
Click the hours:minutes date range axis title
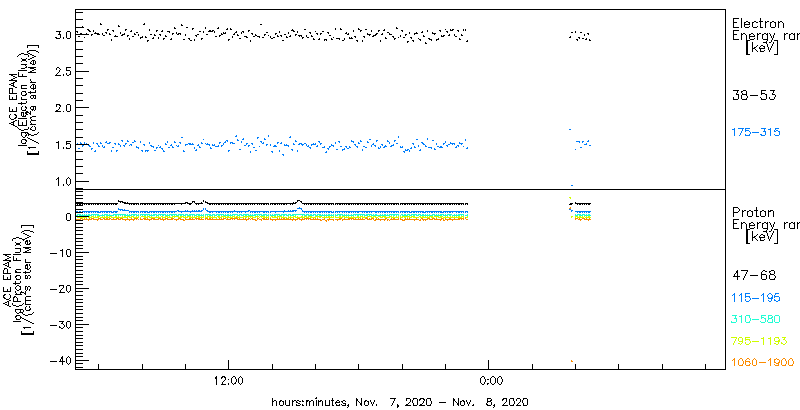(x=400, y=401)
